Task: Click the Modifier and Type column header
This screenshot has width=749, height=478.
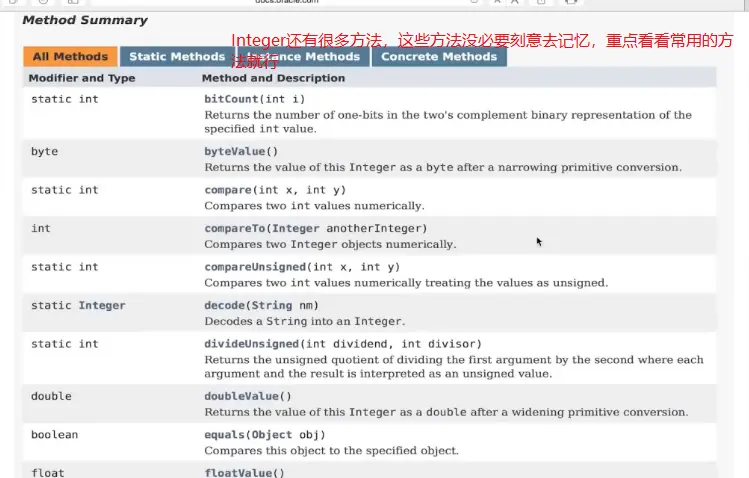Action: (82, 78)
